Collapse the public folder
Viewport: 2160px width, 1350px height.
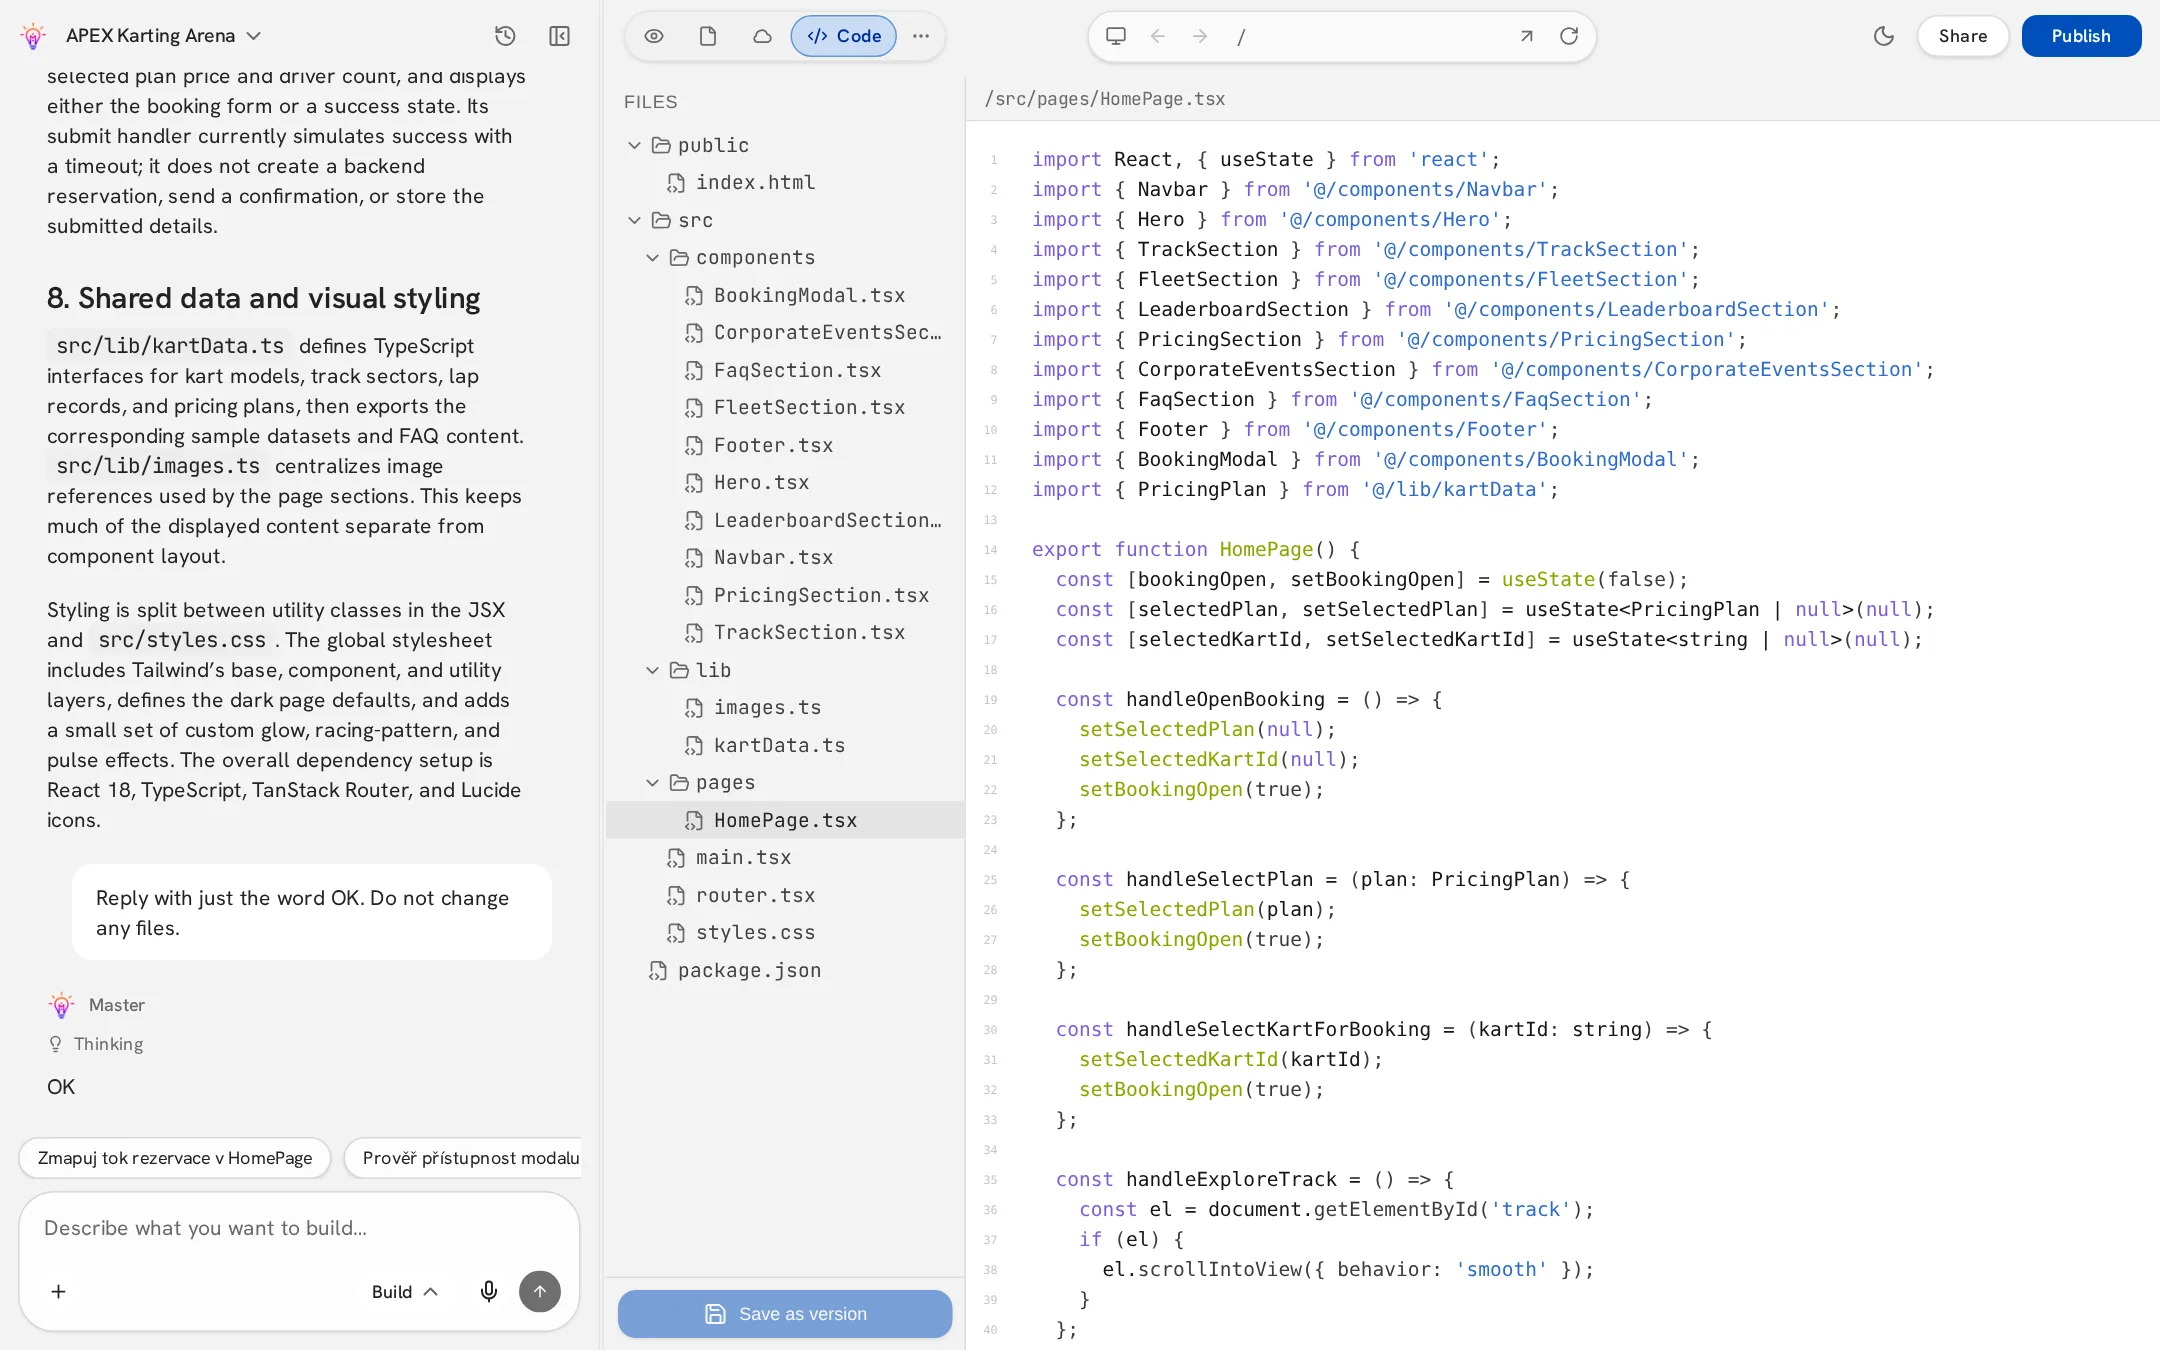tap(634, 145)
